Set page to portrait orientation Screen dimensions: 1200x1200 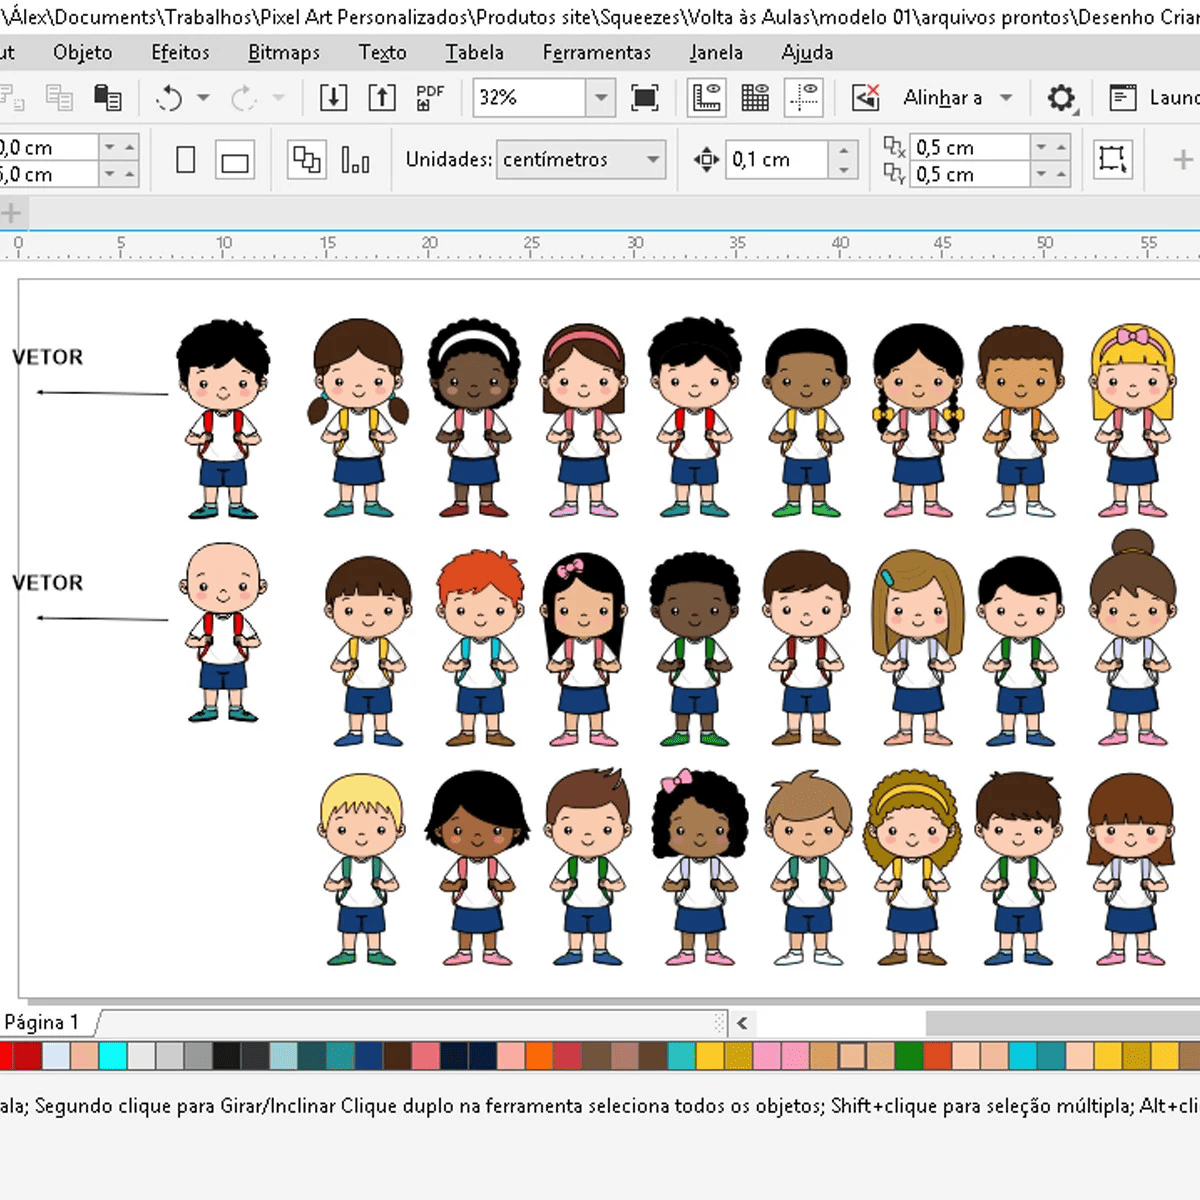pyautogui.click(x=186, y=160)
